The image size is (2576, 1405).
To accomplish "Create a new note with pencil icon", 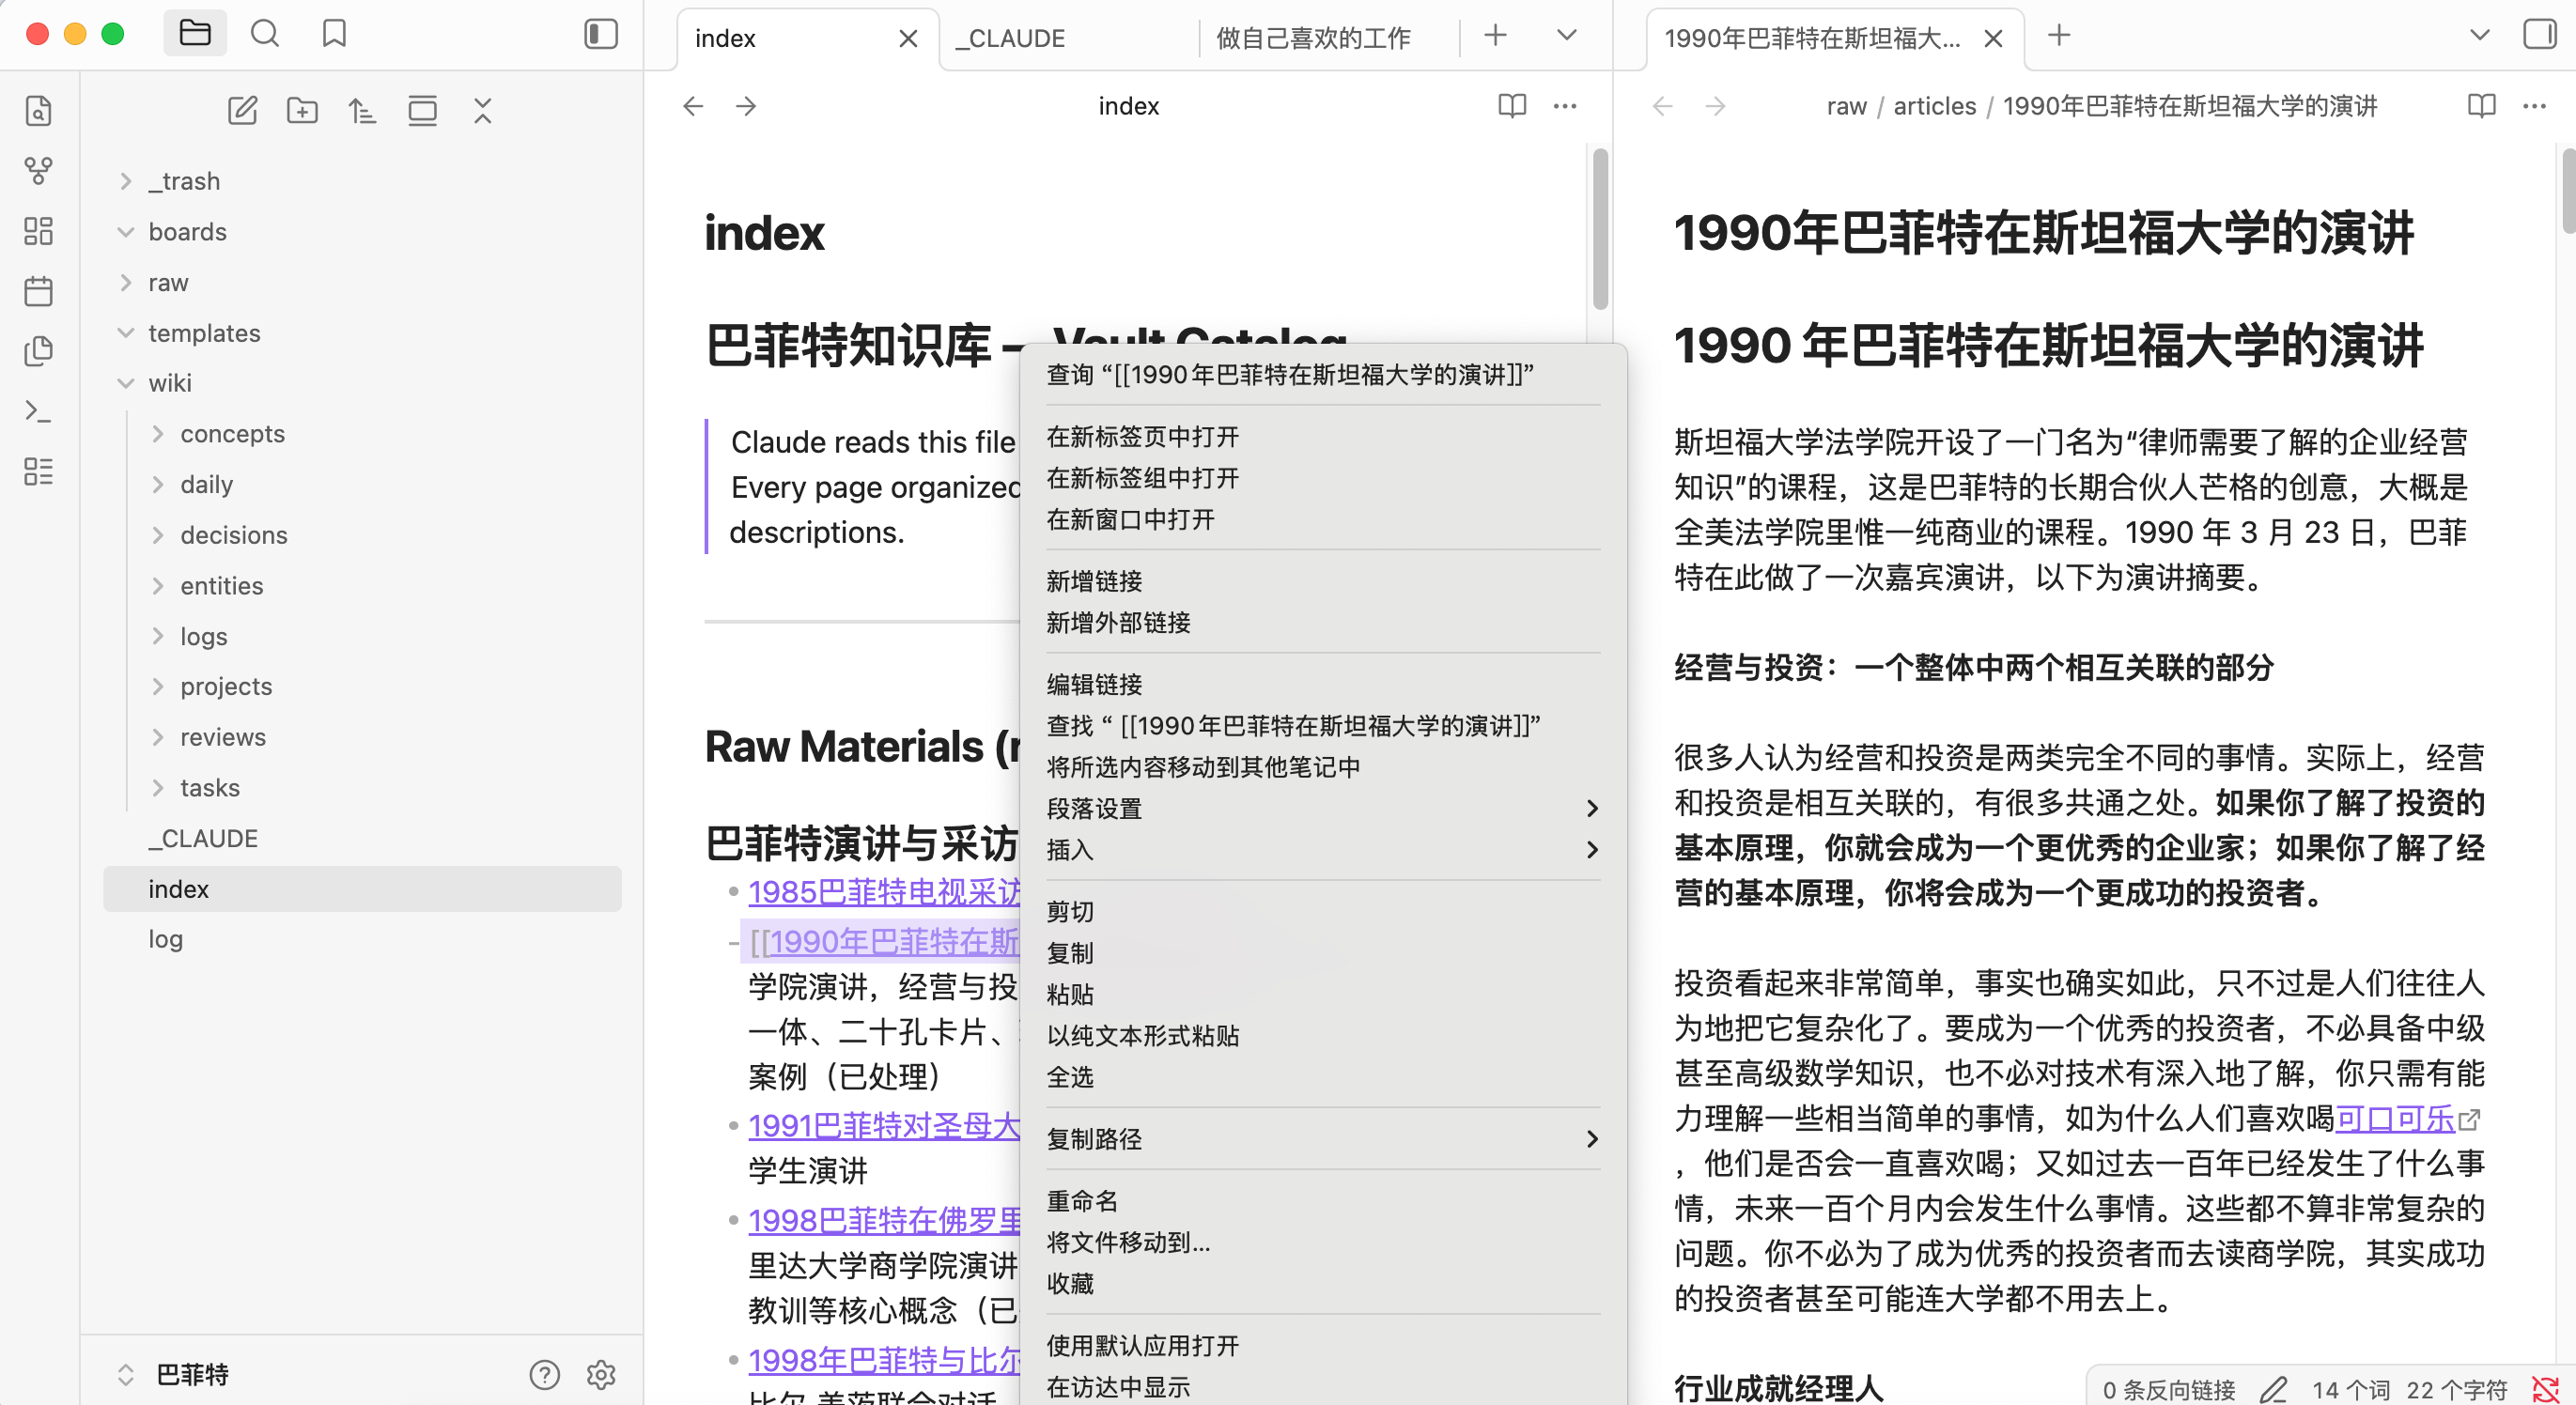I will [243, 111].
